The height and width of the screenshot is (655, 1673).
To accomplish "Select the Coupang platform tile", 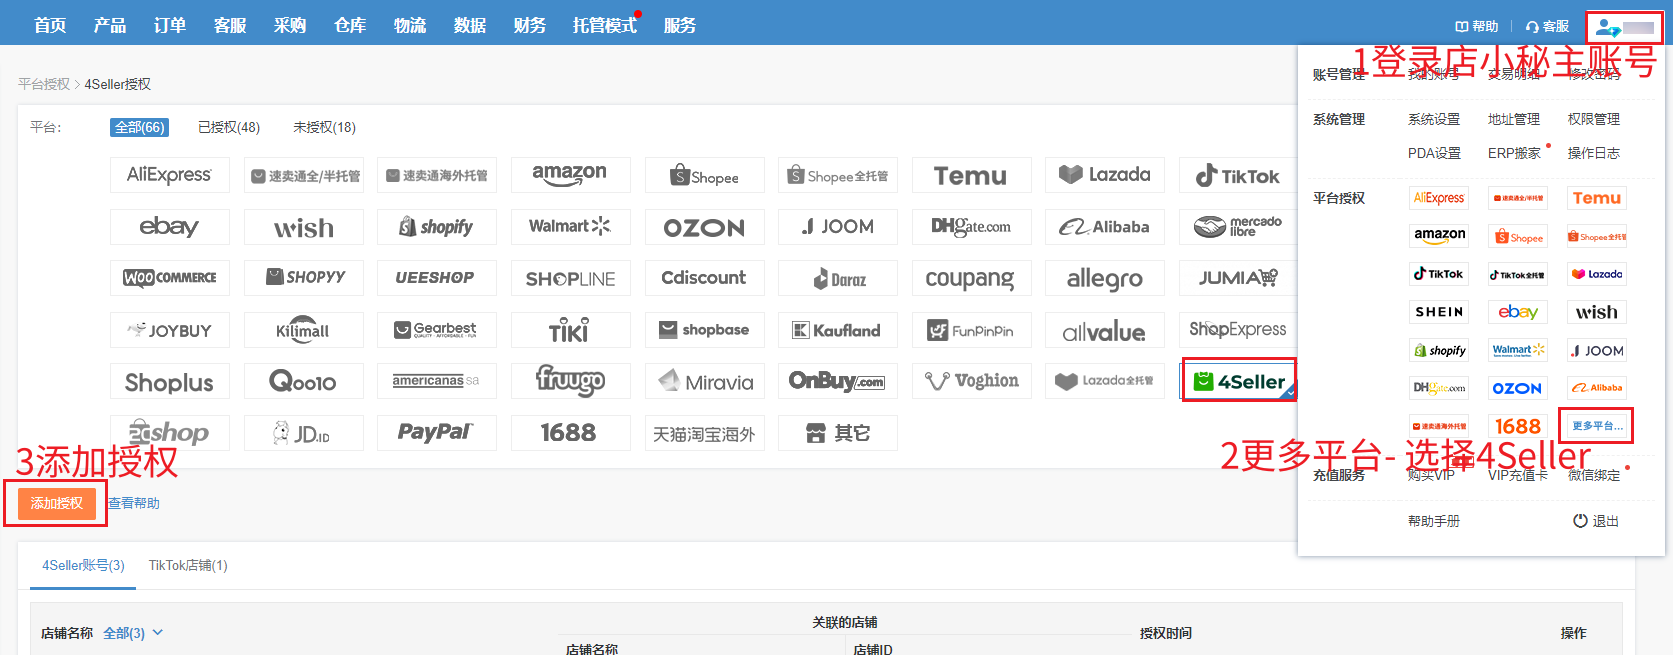I will point(971,278).
